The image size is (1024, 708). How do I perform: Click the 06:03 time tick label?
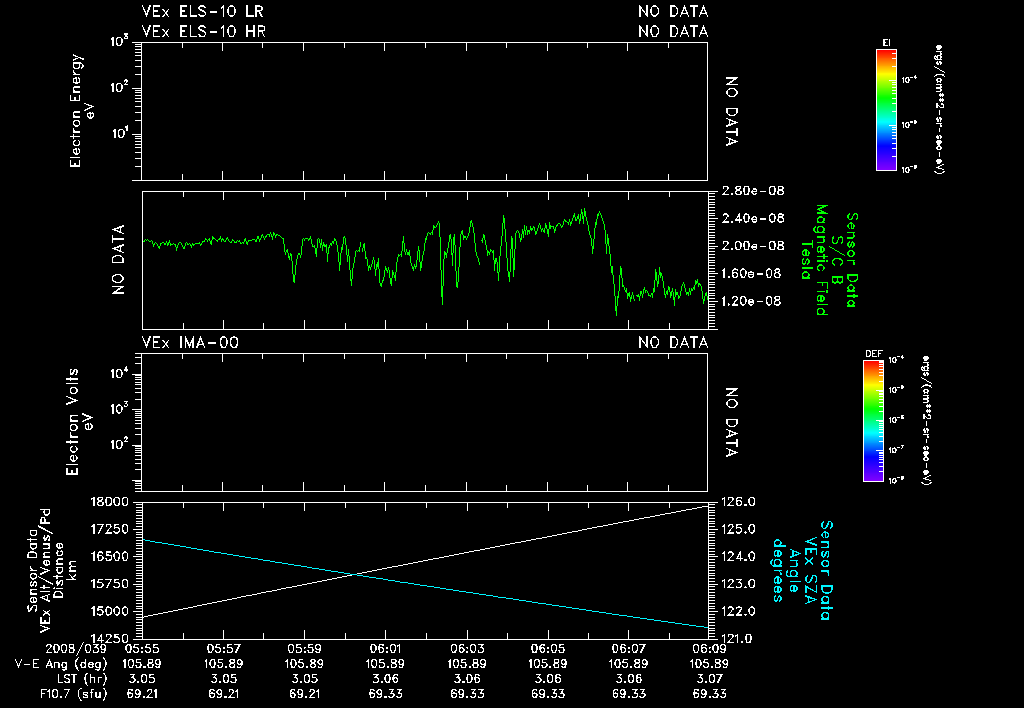click(x=466, y=649)
